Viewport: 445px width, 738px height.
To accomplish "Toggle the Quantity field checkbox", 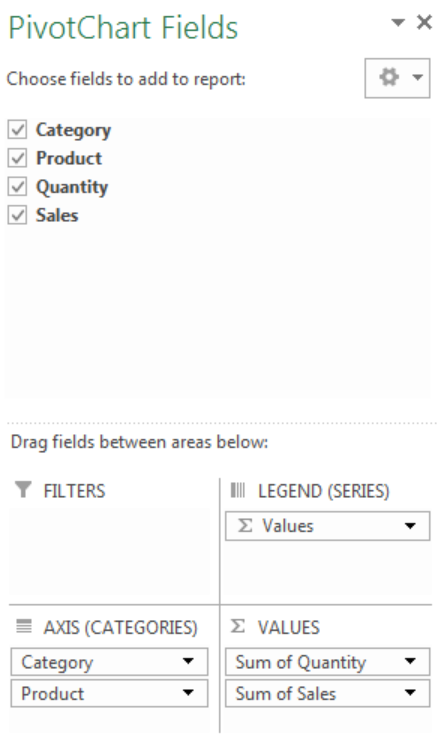I will [17, 187].
